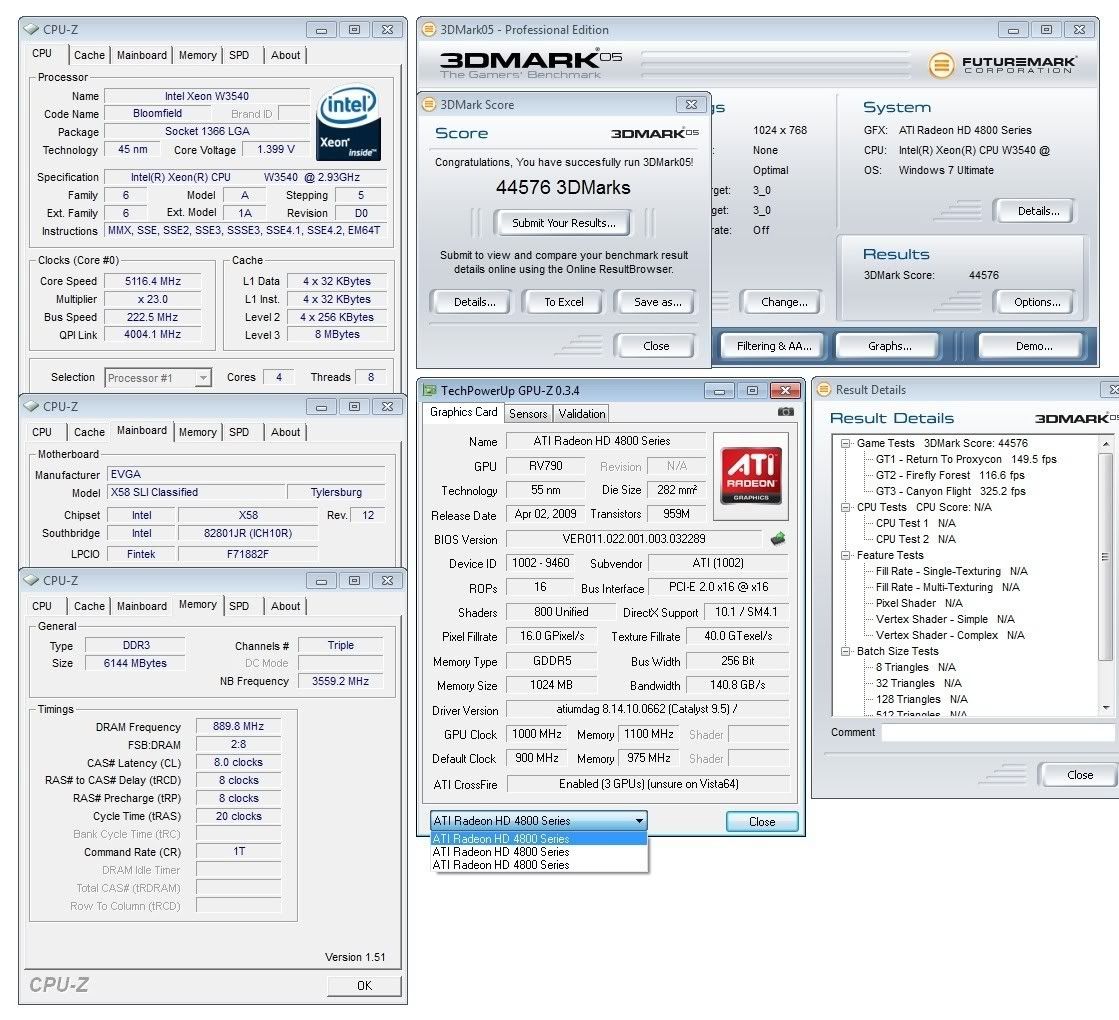Click the Intel Xeon inside logo in CPU-Z
The height and width of the screenshot is (1020, 1119).
[348, 123]
